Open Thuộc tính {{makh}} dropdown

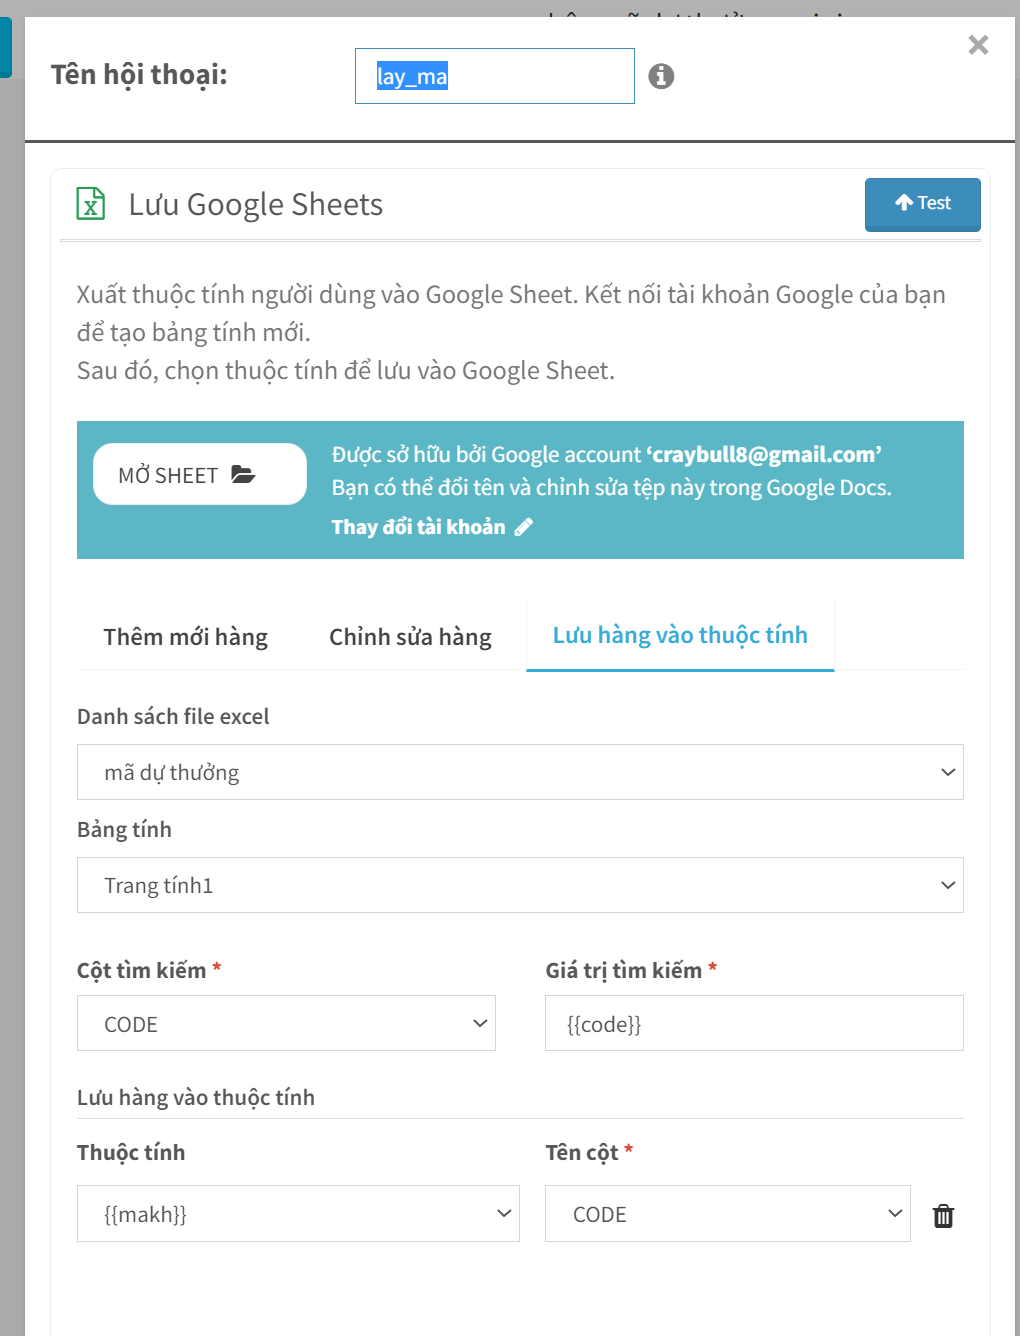pyautogui.click(x=298, y=1213)
